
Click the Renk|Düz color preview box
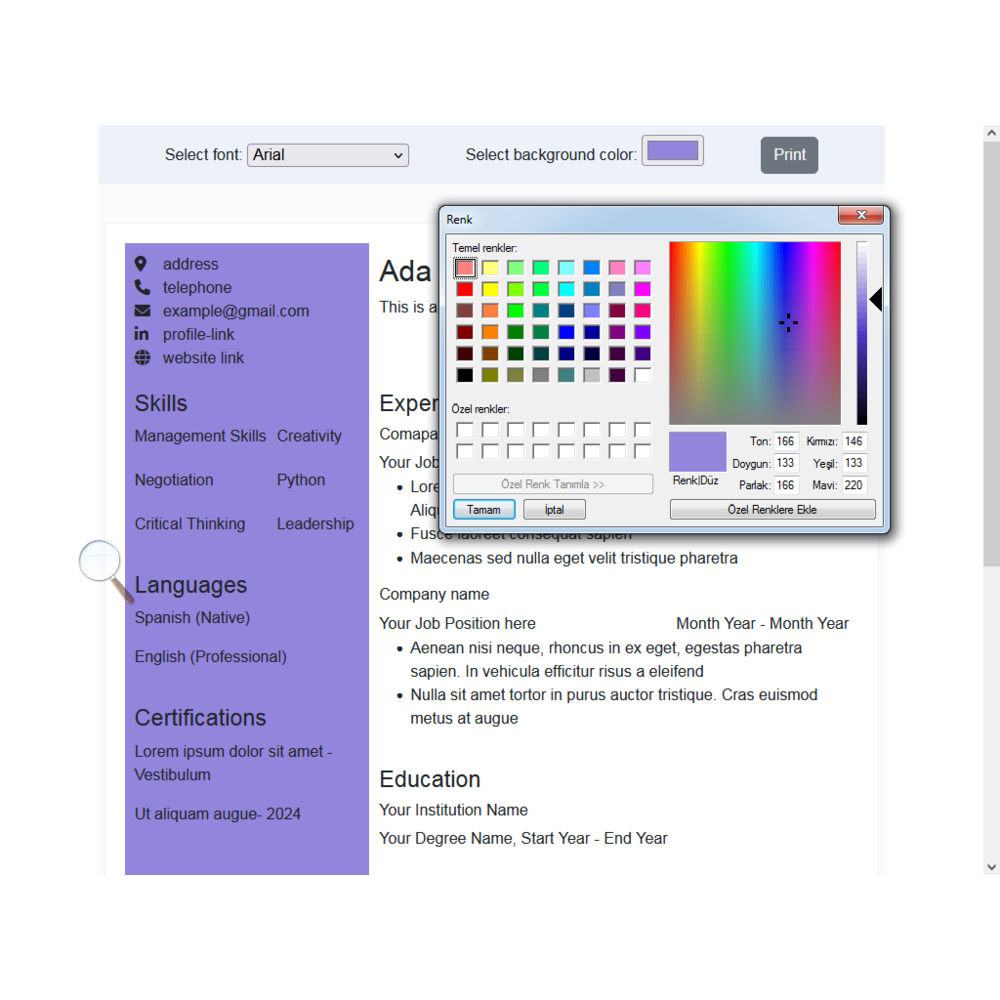(x=698, y=452)
